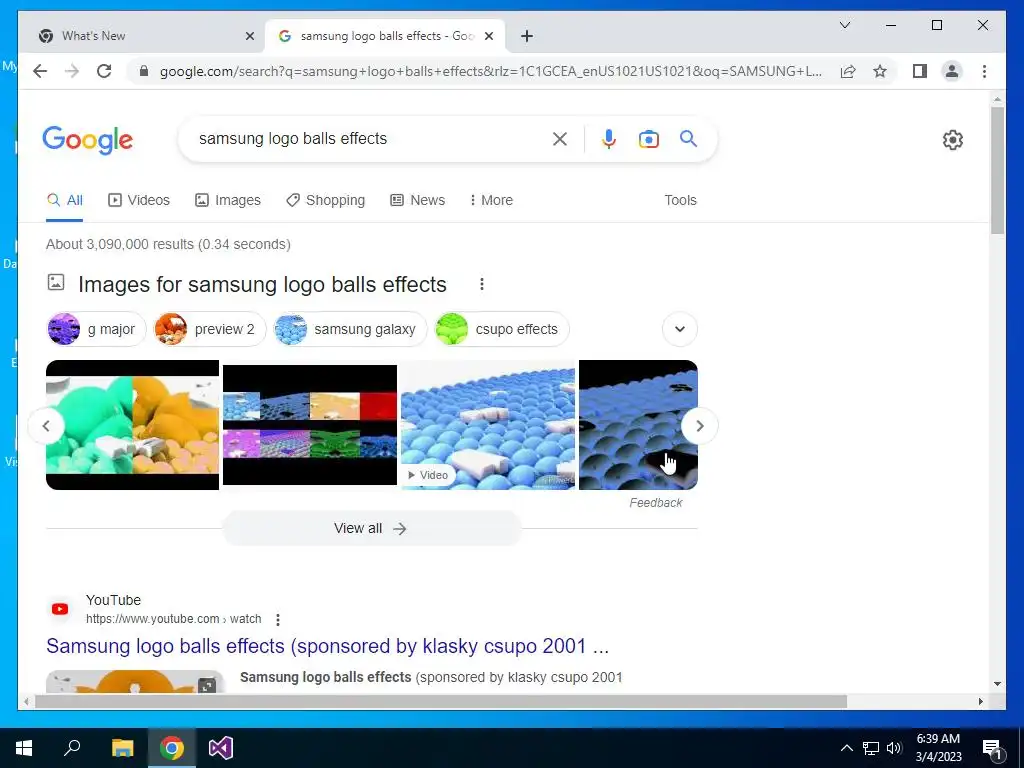View site information lock icon
Image resolution: width=1024 pixels, height=768 pixels.
point(144,71)
